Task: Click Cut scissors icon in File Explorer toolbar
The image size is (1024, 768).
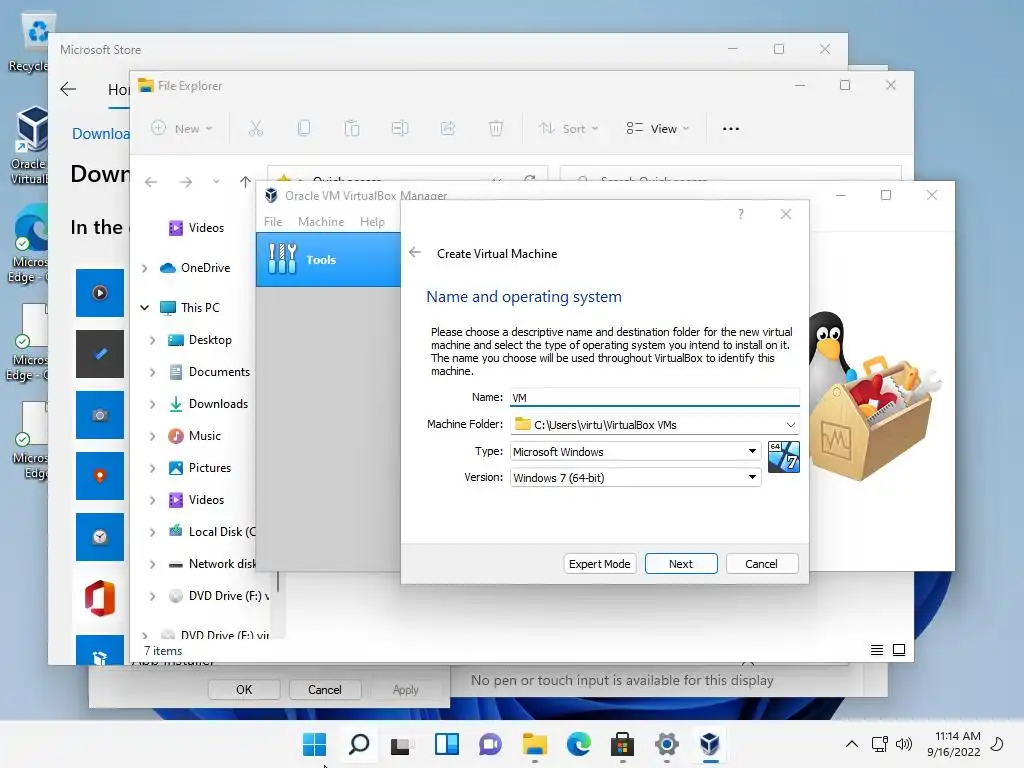Action: (256, 129)
